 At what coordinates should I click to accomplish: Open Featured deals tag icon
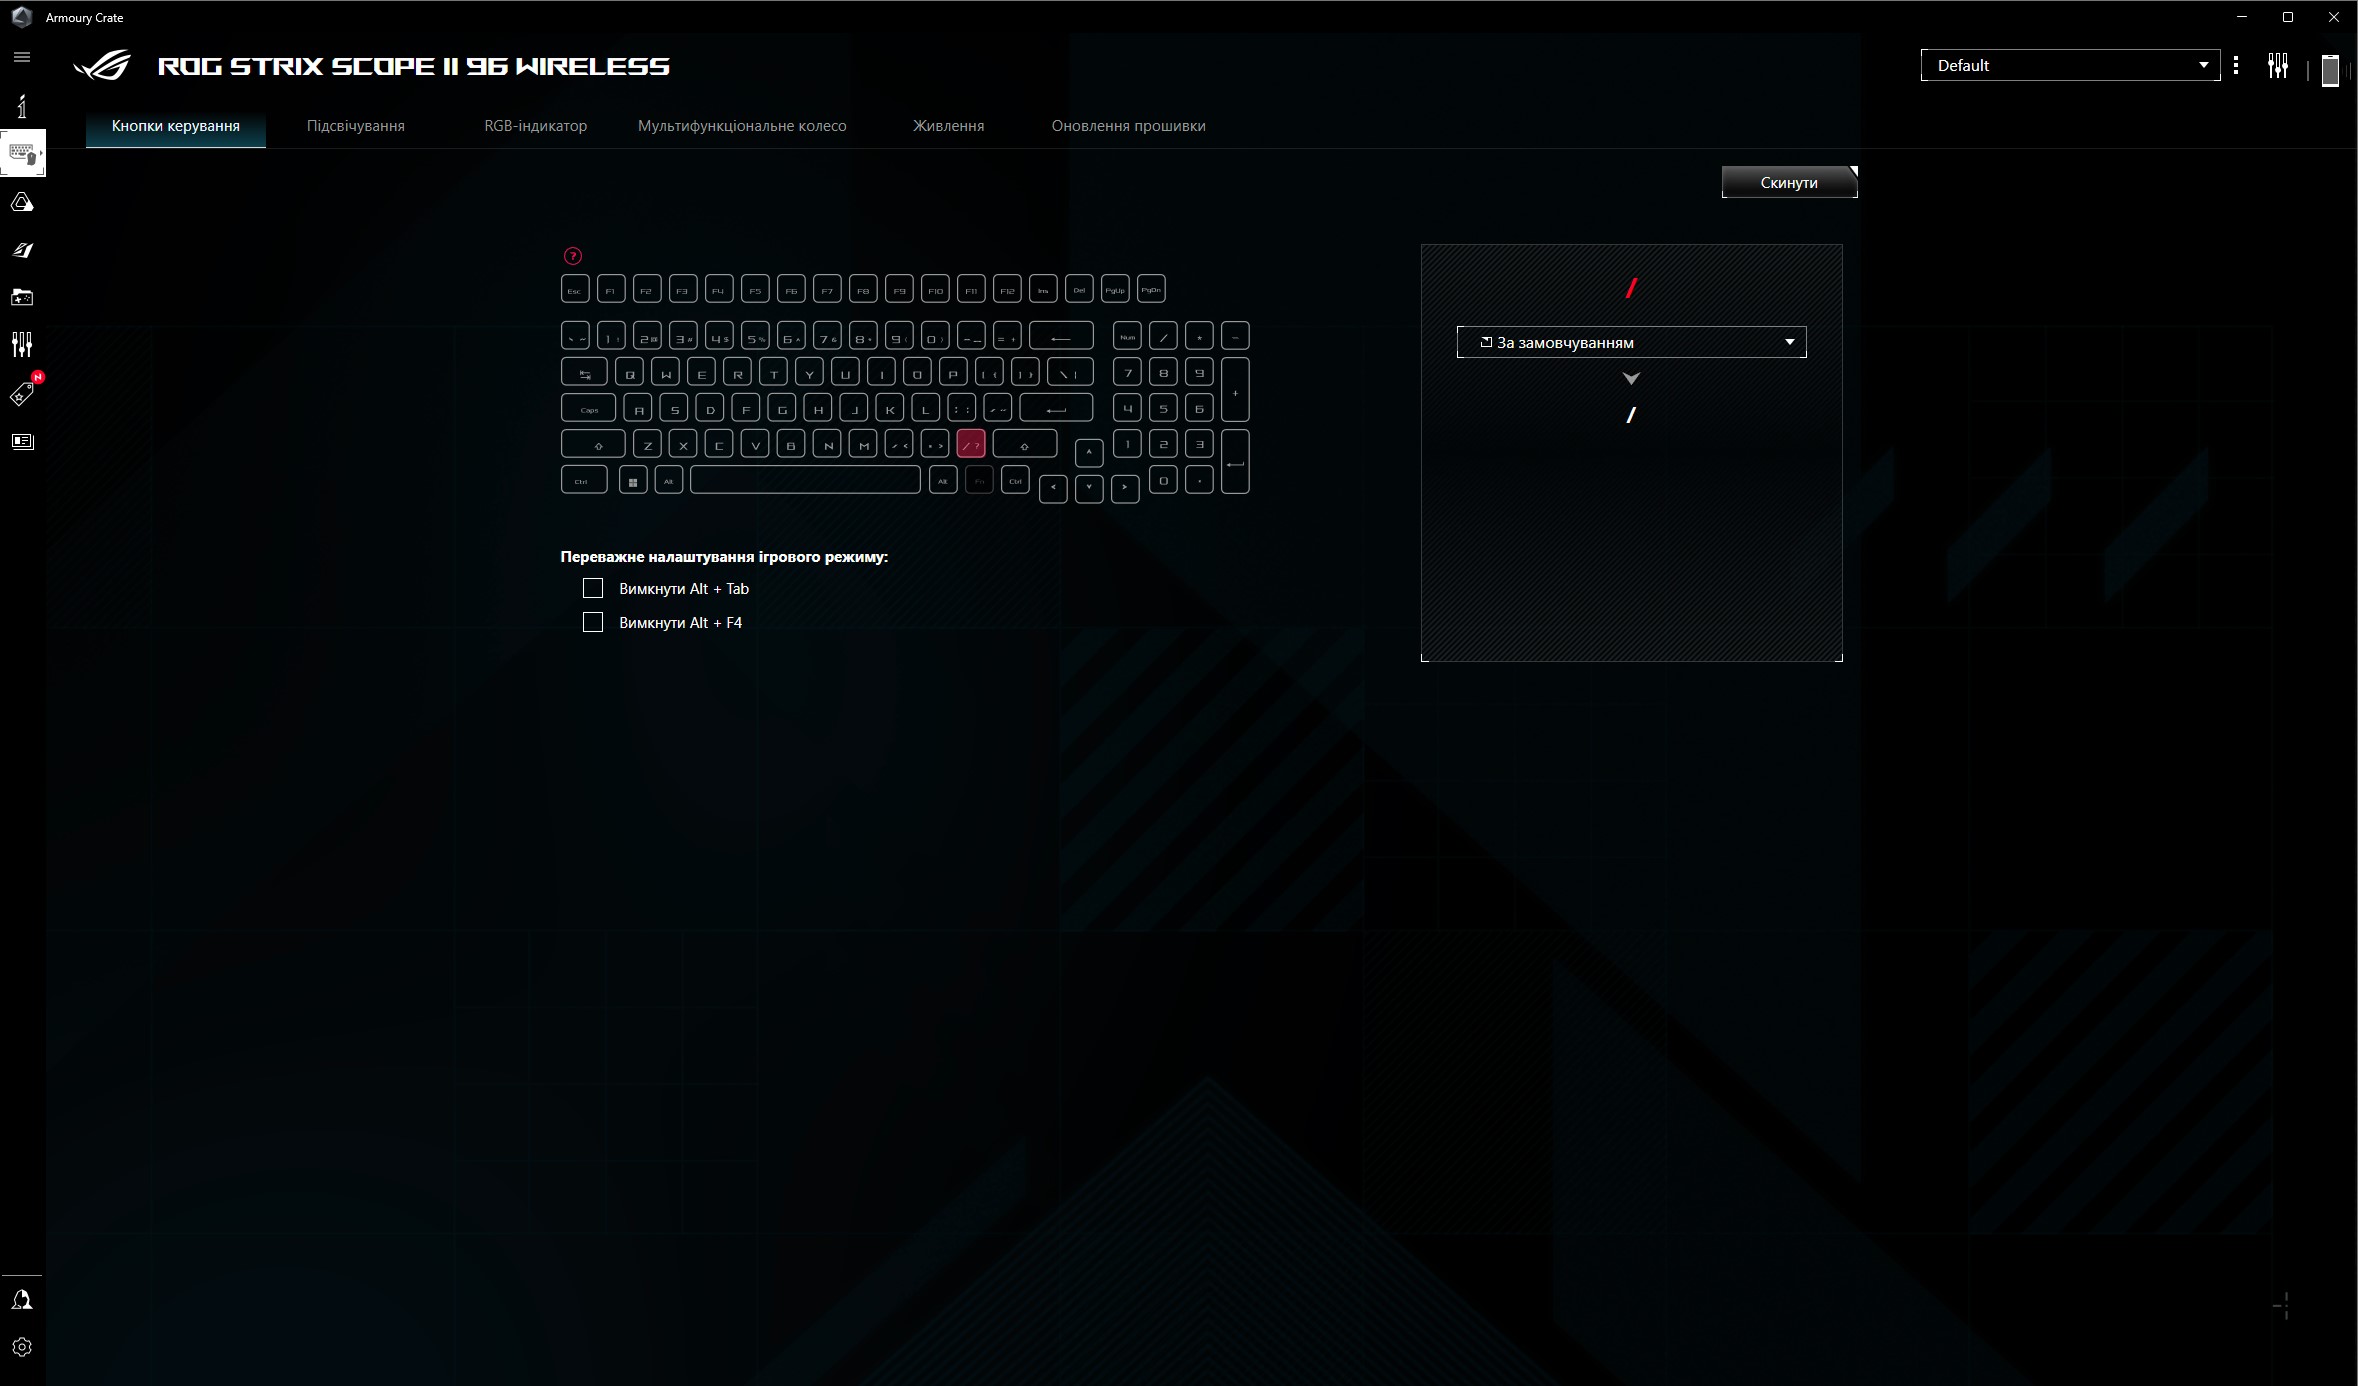point(22,394)
